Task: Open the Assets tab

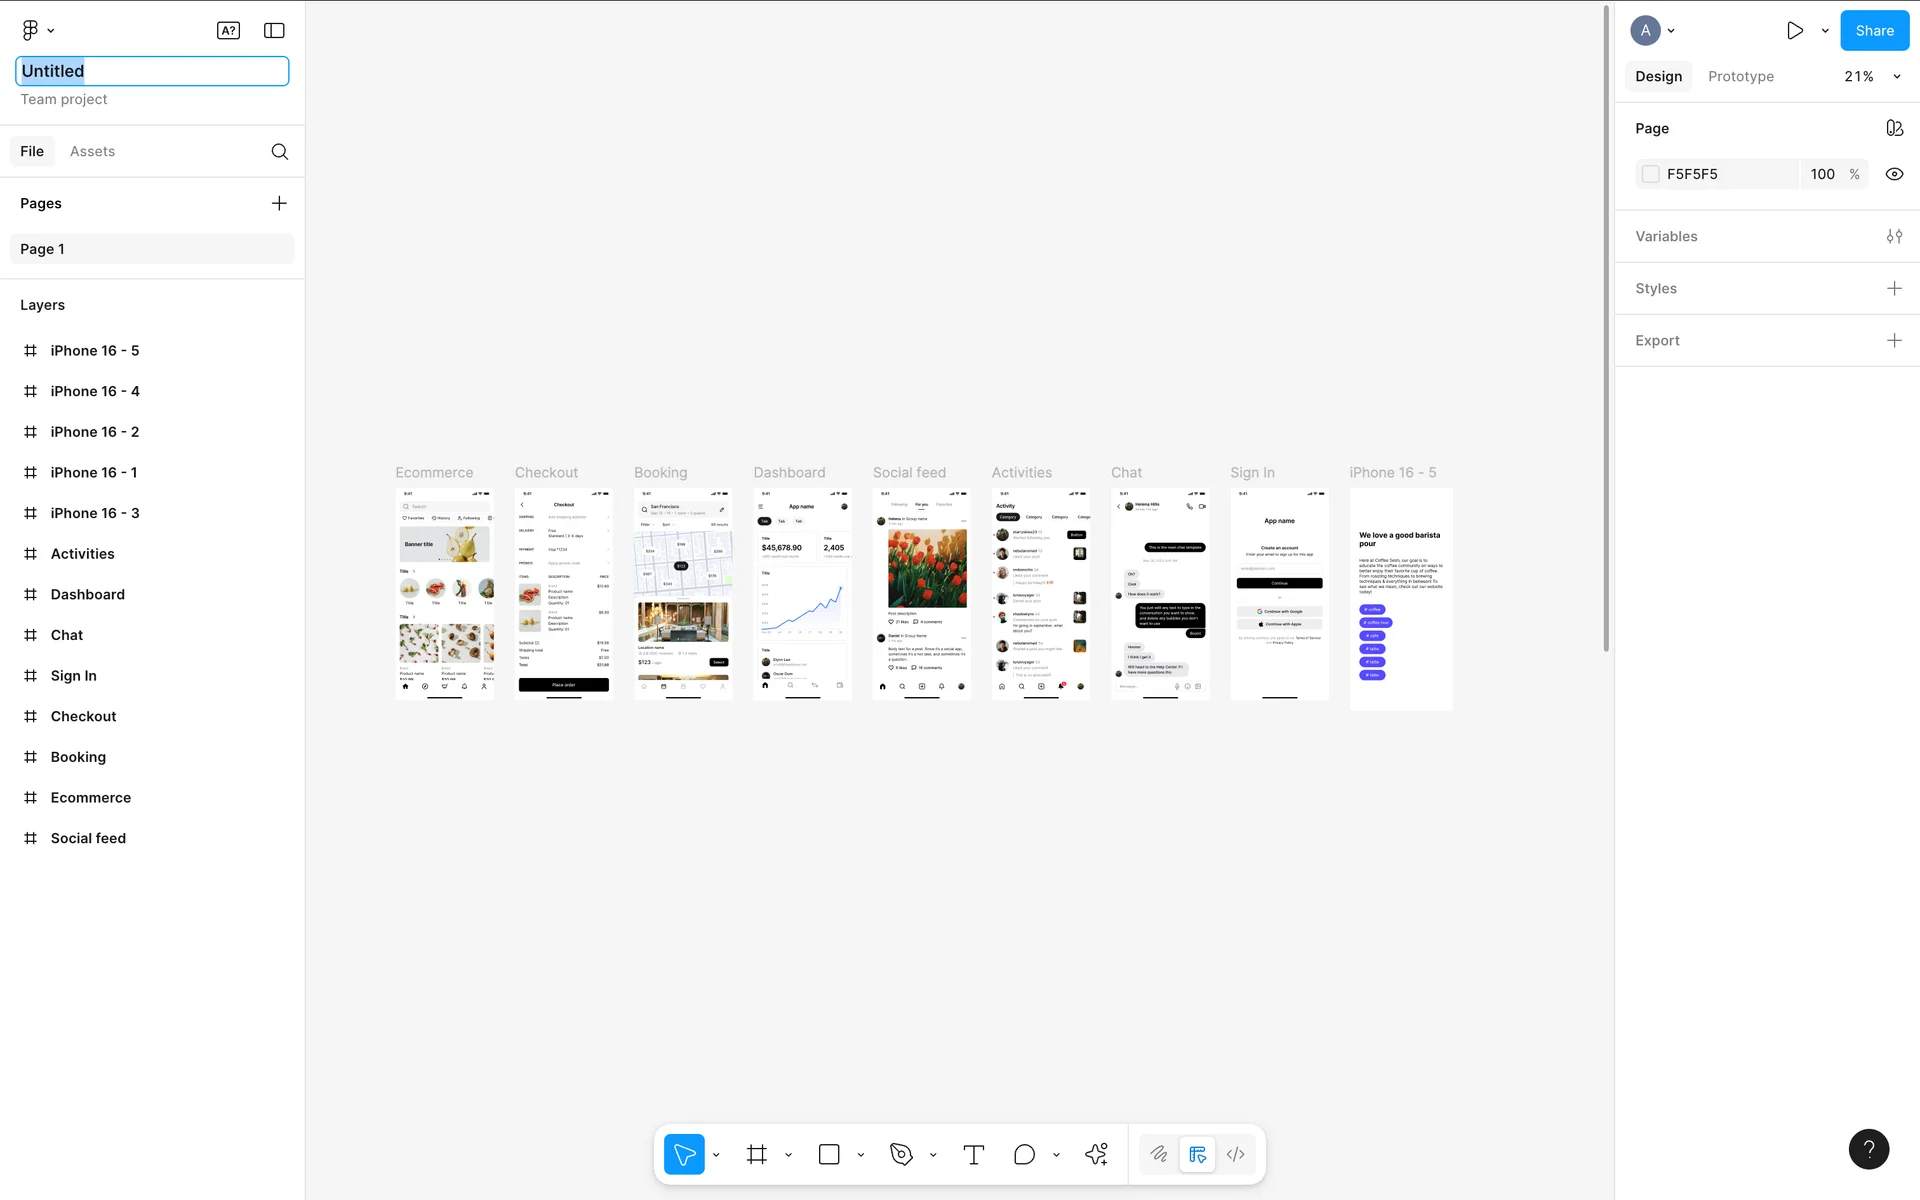Action: 92,152
